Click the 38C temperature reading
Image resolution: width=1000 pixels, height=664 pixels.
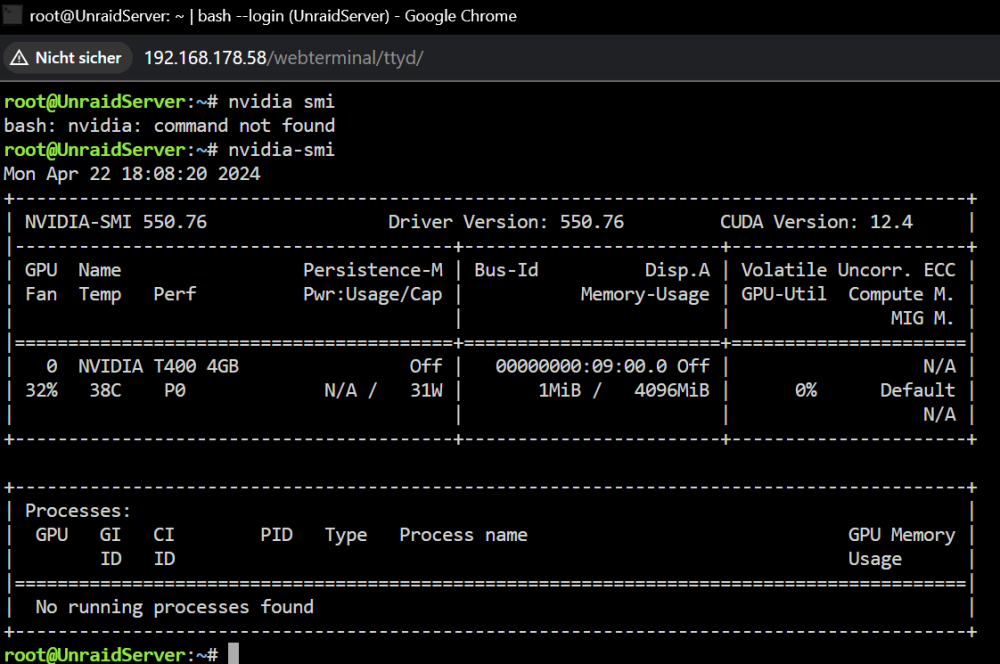coord(105,390)
